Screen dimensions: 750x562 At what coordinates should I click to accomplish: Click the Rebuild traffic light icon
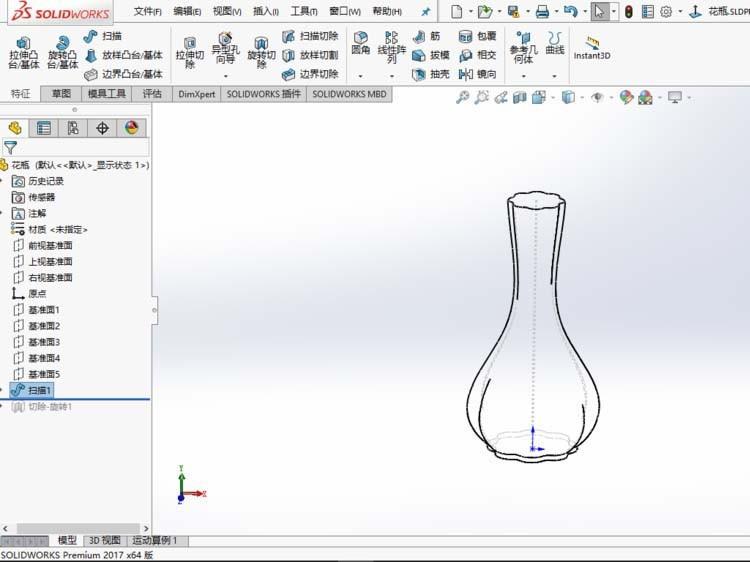(x=629, y=11)
